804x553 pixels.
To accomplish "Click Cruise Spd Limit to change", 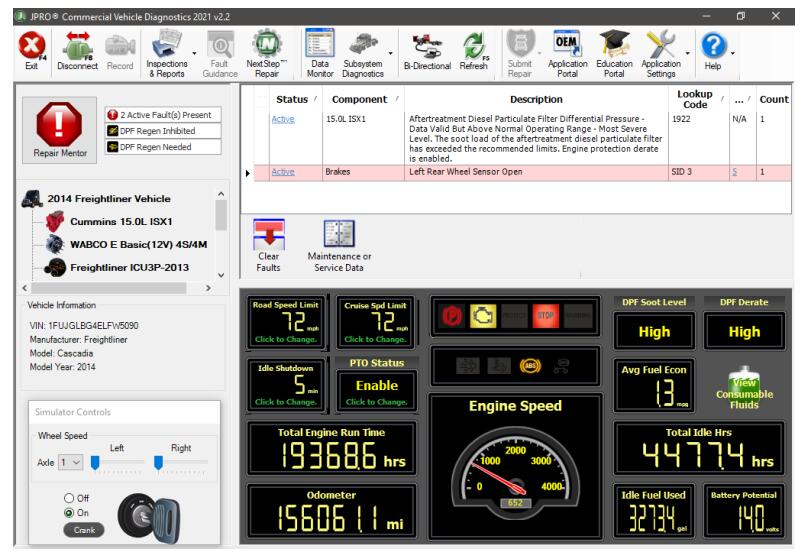I will click(375, 322).
